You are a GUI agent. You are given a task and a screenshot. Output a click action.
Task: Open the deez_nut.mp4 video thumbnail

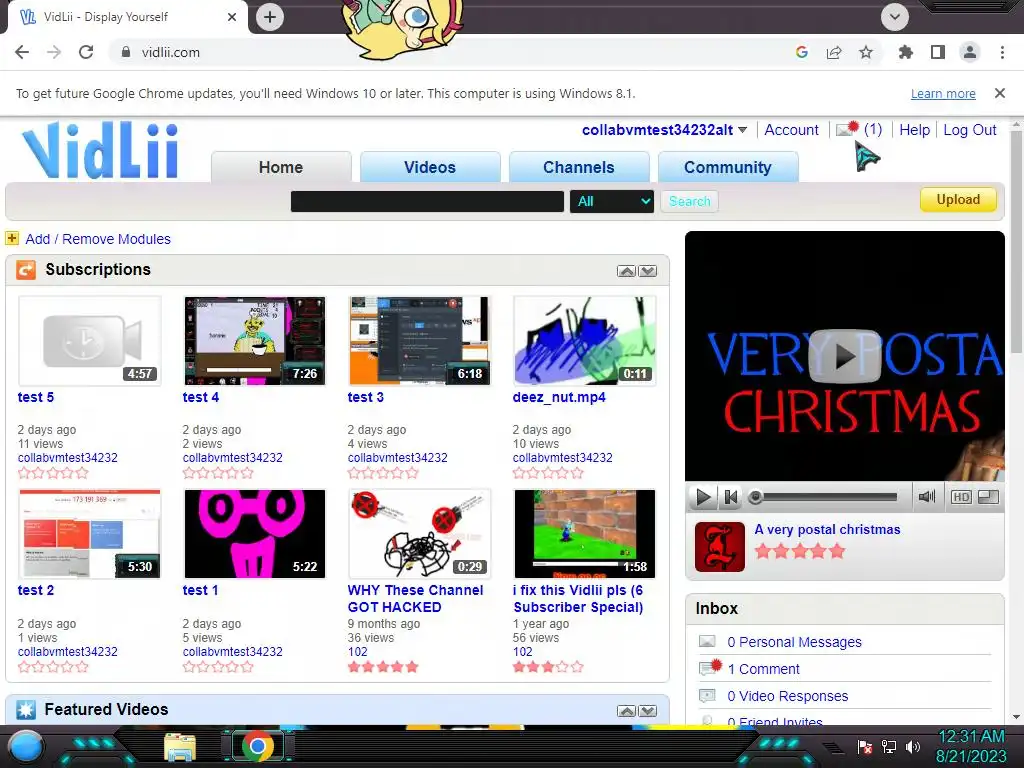click(584, 340)
